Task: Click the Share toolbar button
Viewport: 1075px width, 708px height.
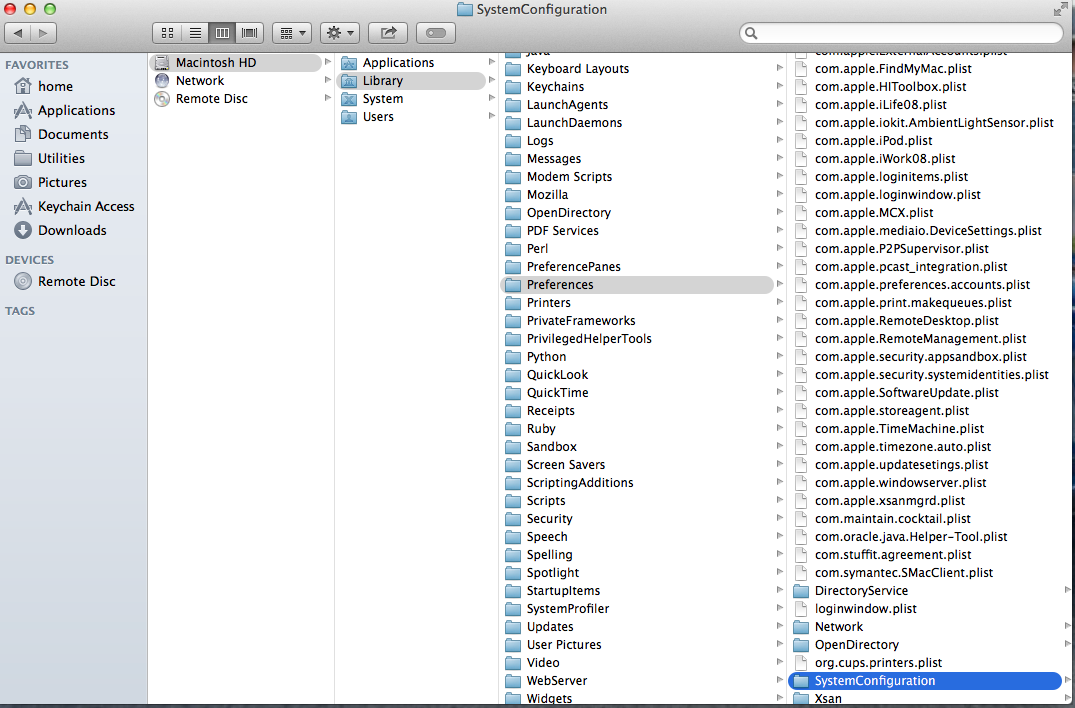Action: pos(388,33)
